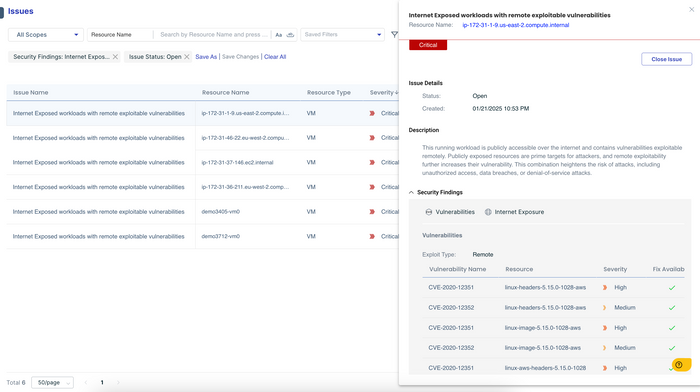Viewport: 700px width, 392px height.
Task: Open the All Scopes dropdown
Action: (x=46, y=34)
